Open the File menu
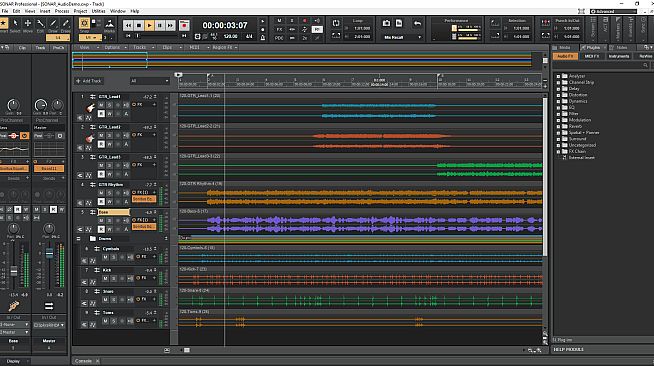The height and width of the screenshot is (366, 654). tap(5, 11)
